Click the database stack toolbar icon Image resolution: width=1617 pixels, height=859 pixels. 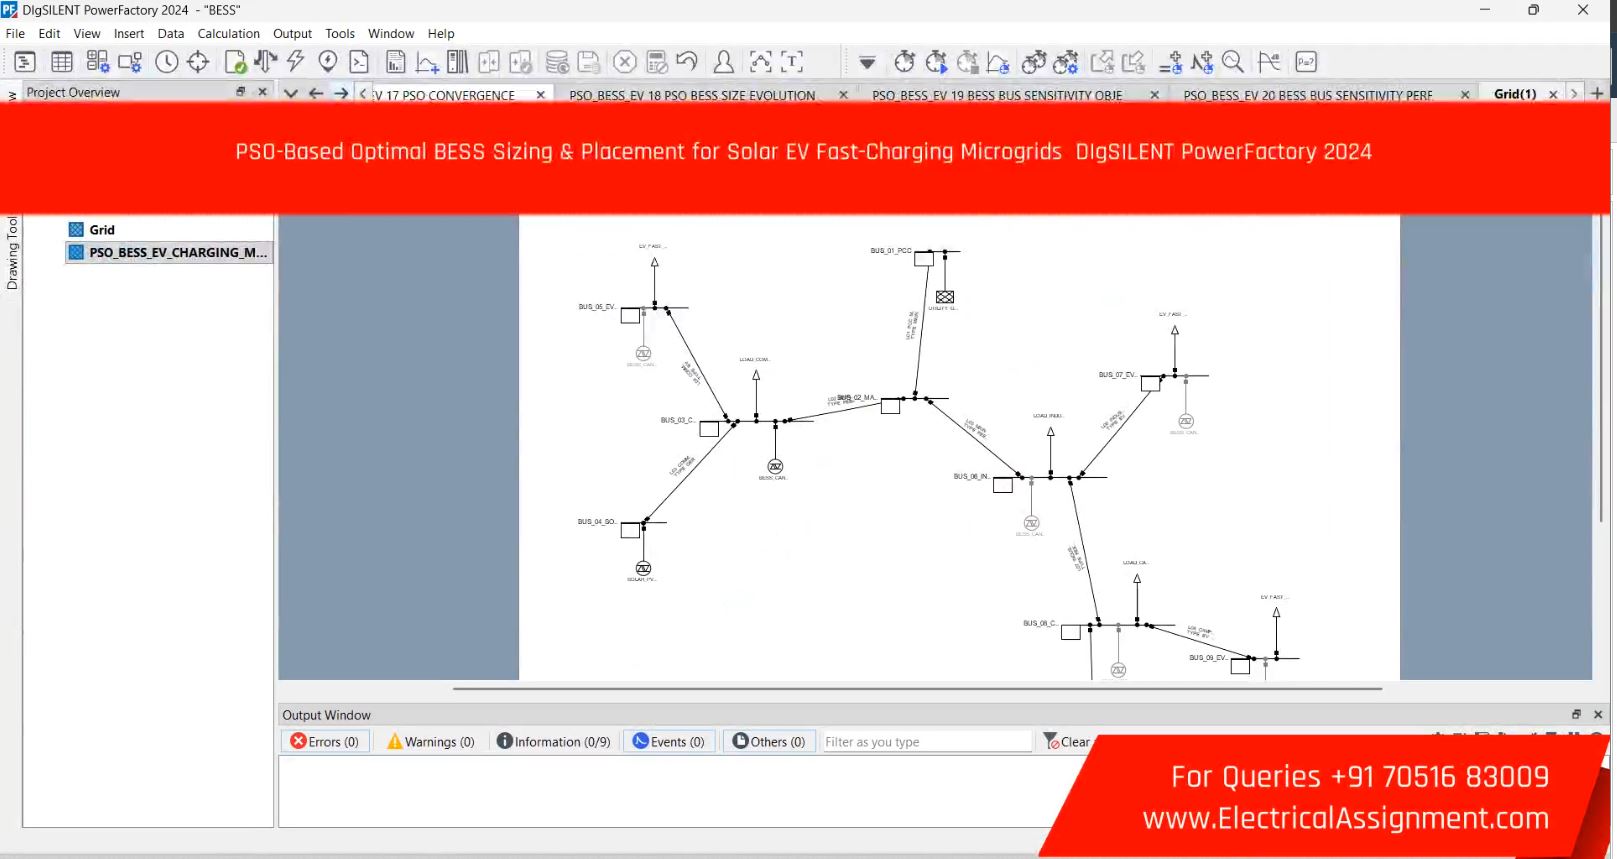pos(557,62)
